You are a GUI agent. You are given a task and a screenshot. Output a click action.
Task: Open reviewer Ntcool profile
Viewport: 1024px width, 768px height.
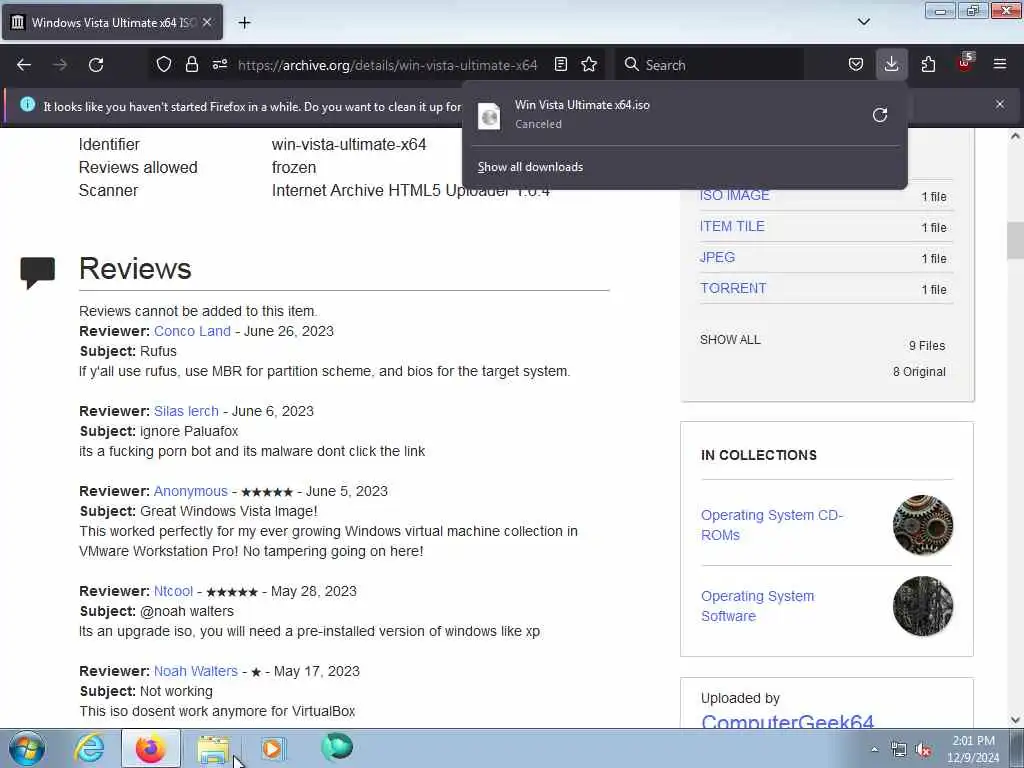click(173, 591)
